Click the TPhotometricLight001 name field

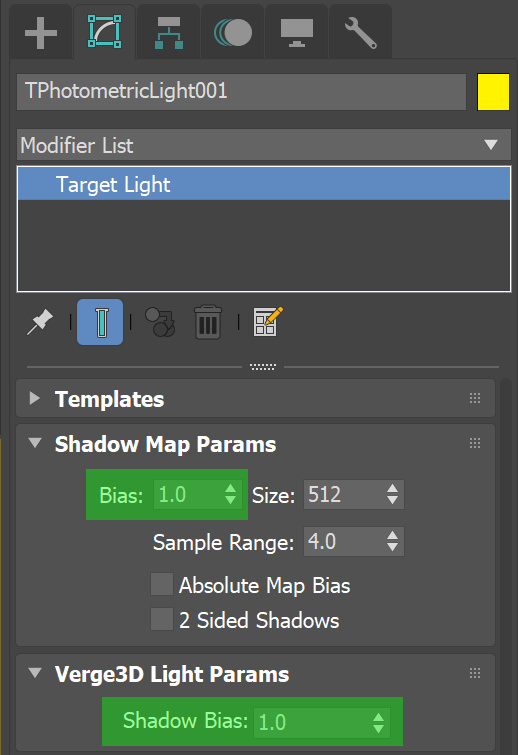tap(241, 91)
